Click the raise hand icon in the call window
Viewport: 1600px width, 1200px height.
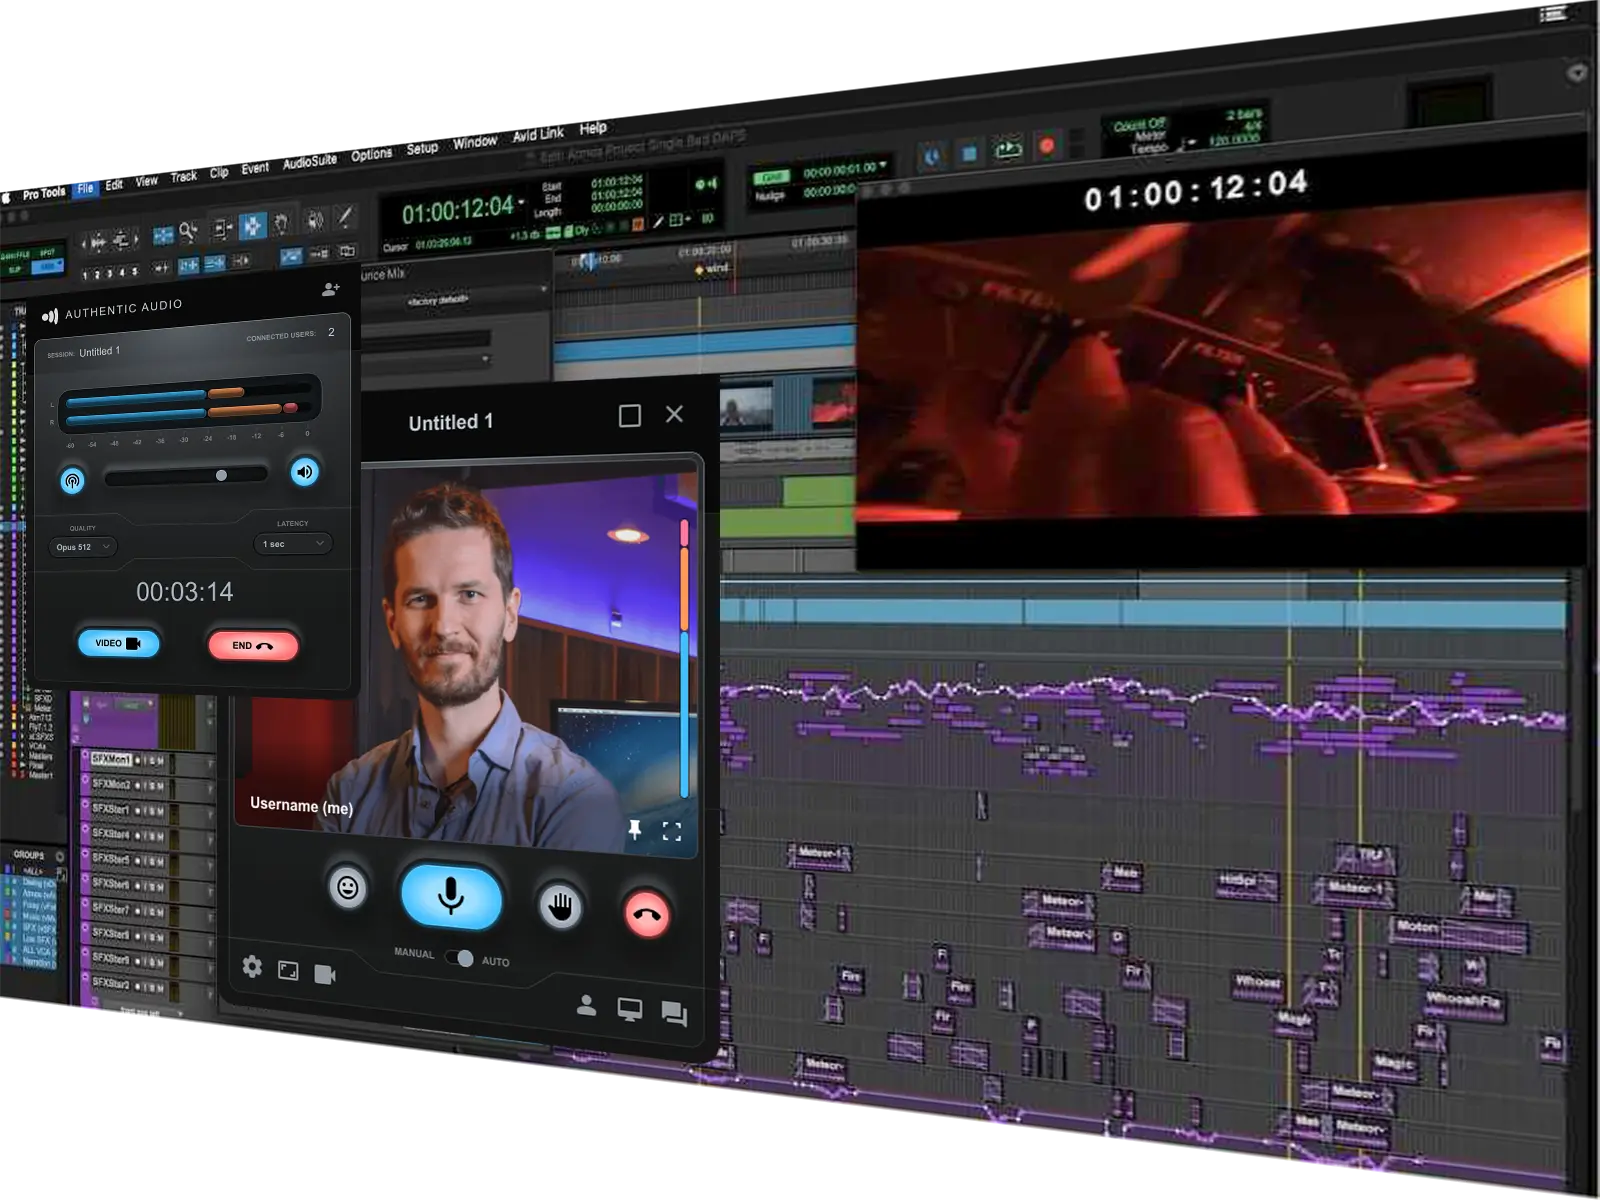point(561,907)
